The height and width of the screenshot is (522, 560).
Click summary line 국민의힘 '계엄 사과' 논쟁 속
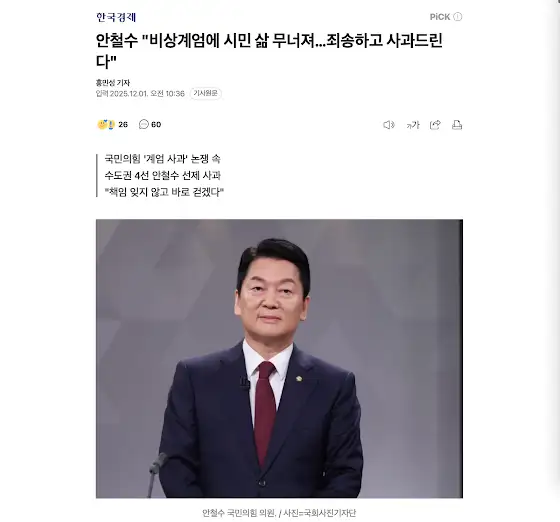[x=162, y=159]
